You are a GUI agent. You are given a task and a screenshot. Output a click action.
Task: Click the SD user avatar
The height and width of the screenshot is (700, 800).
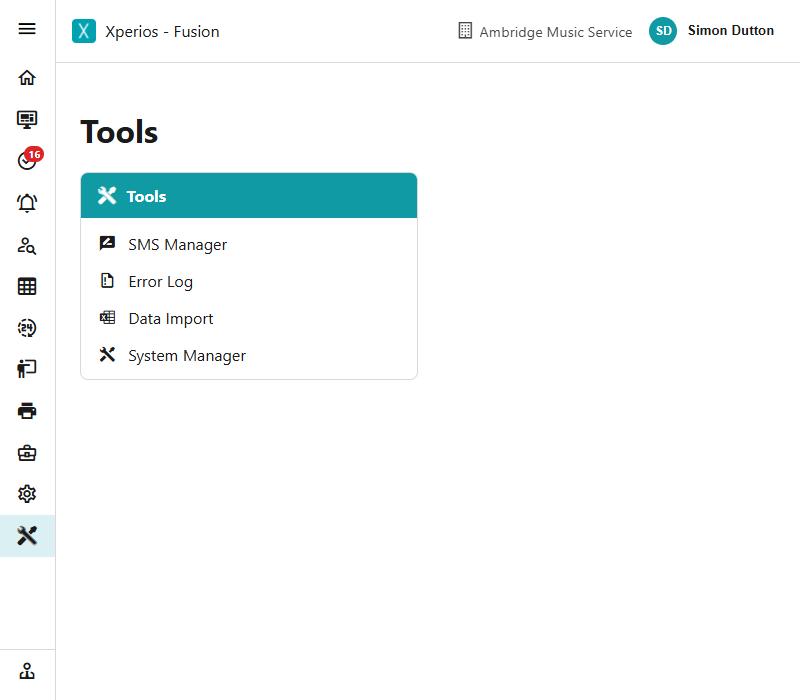point(663,31)
